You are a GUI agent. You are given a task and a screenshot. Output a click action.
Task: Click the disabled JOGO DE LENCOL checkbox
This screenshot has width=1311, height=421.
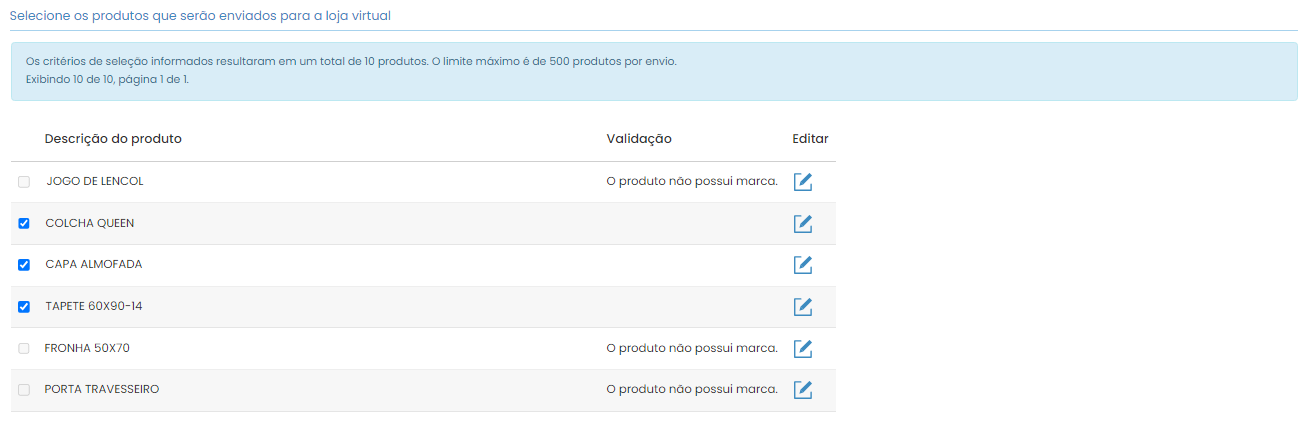pyautogui.click(x=24, y=182)
